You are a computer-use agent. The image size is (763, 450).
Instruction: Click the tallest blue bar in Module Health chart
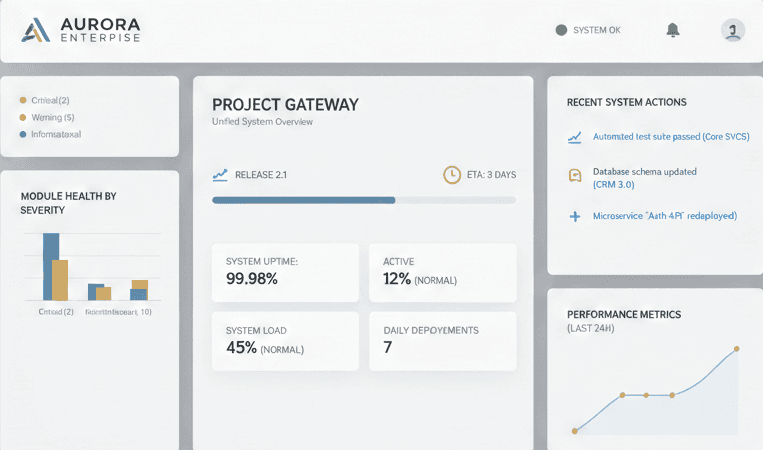[51, 266]
